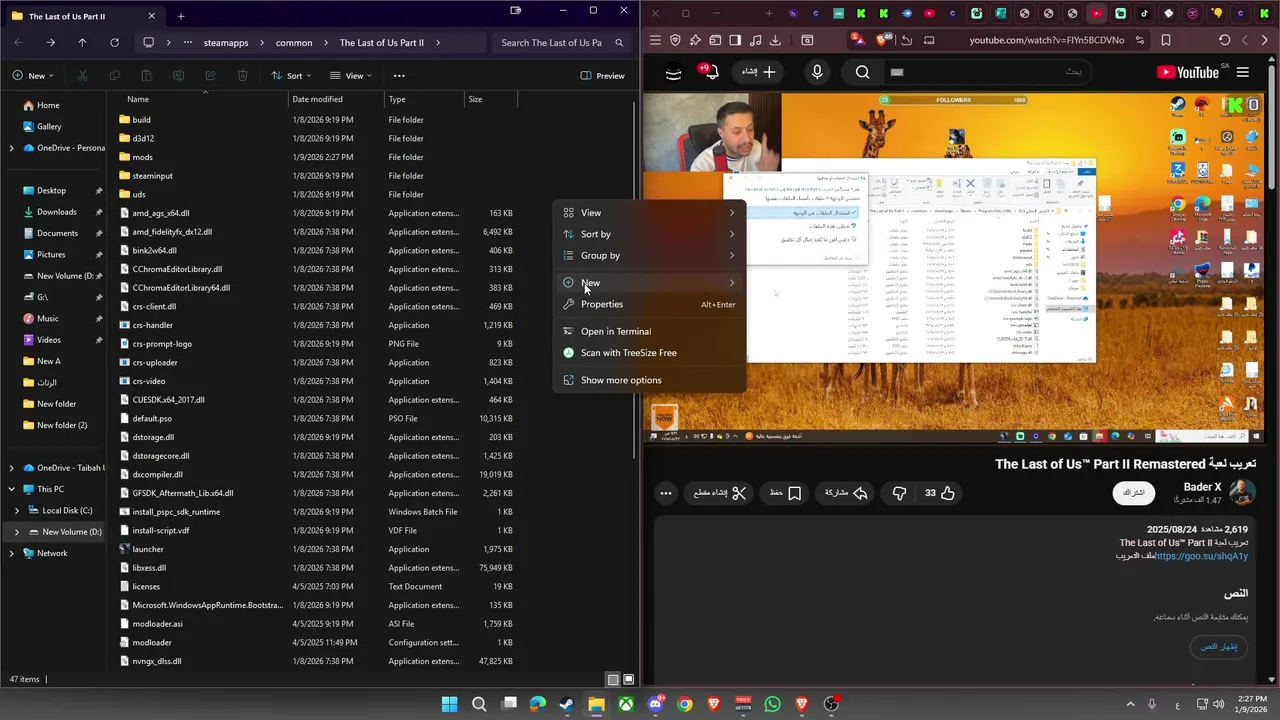Switch Explorer to details view layout
1280x720 pixels.
(x=613, y=680)
